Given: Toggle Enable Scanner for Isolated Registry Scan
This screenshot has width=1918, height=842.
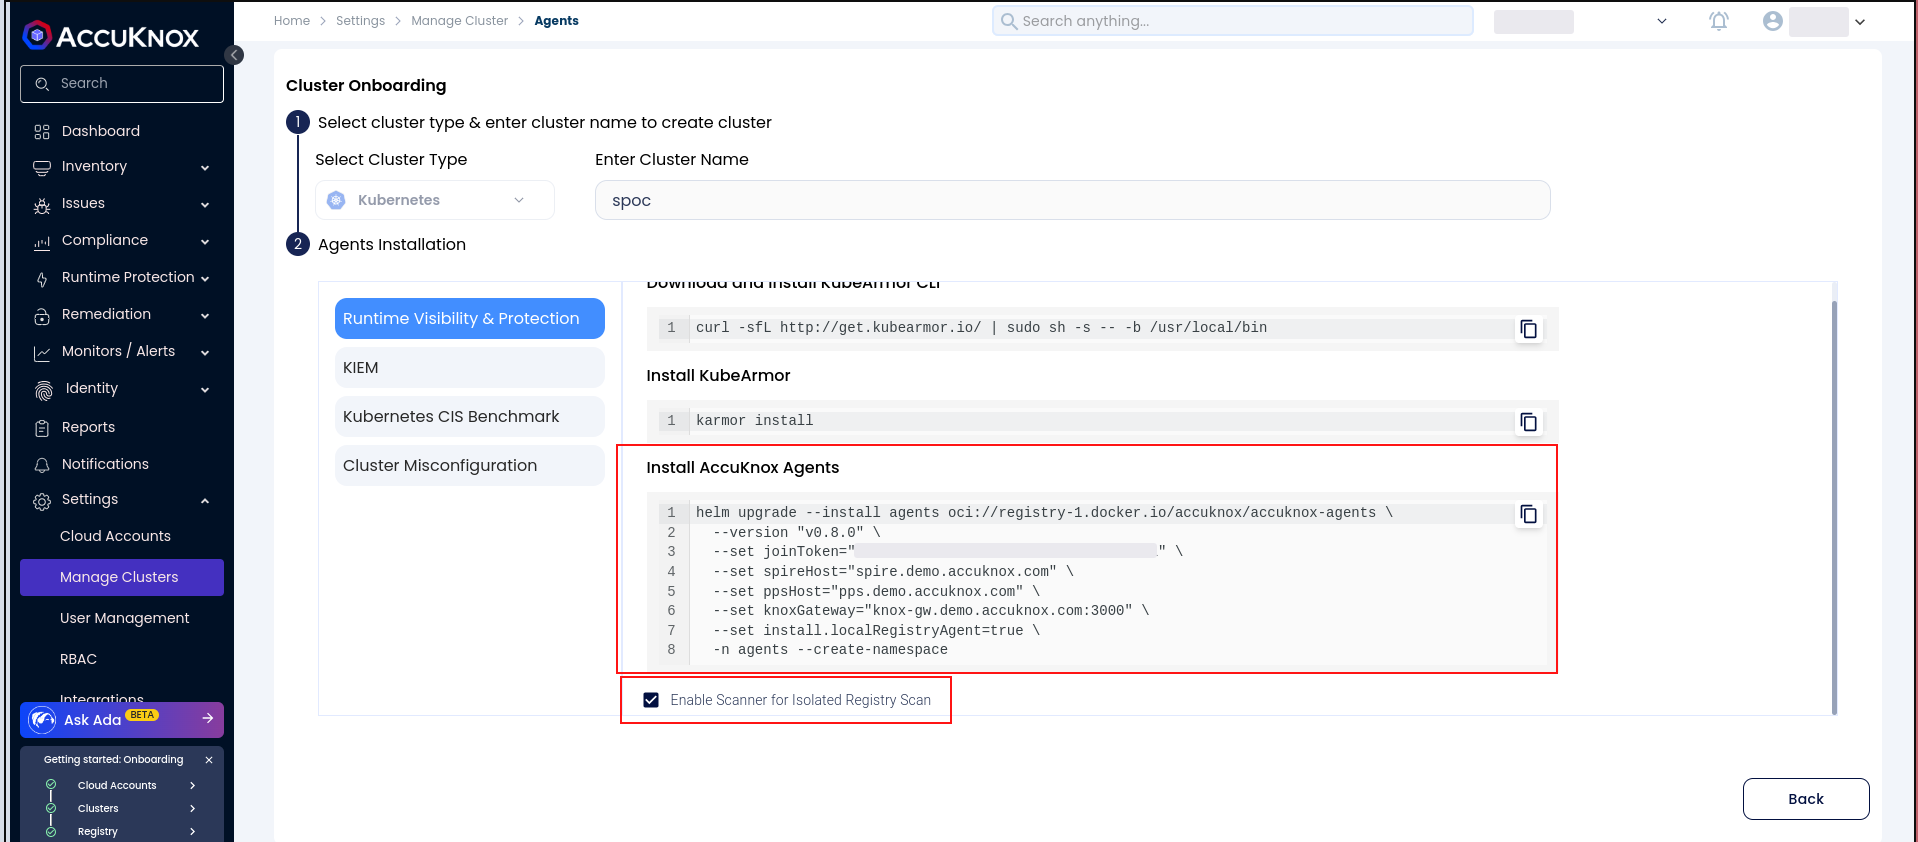Looking at the screenshot, I should [651, 700].
